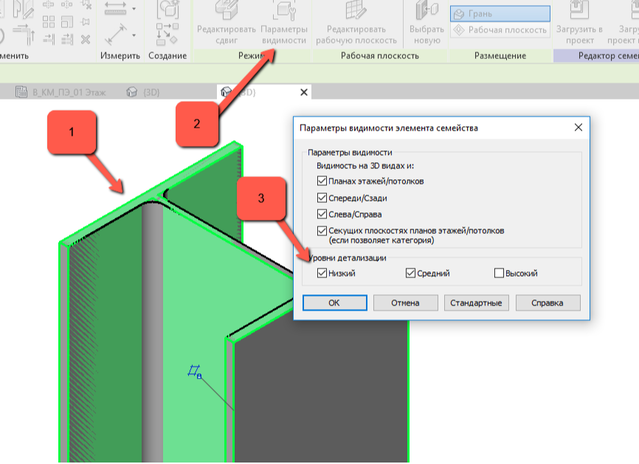
Task: Click the Размещение panel title
Action: (500, 56)
